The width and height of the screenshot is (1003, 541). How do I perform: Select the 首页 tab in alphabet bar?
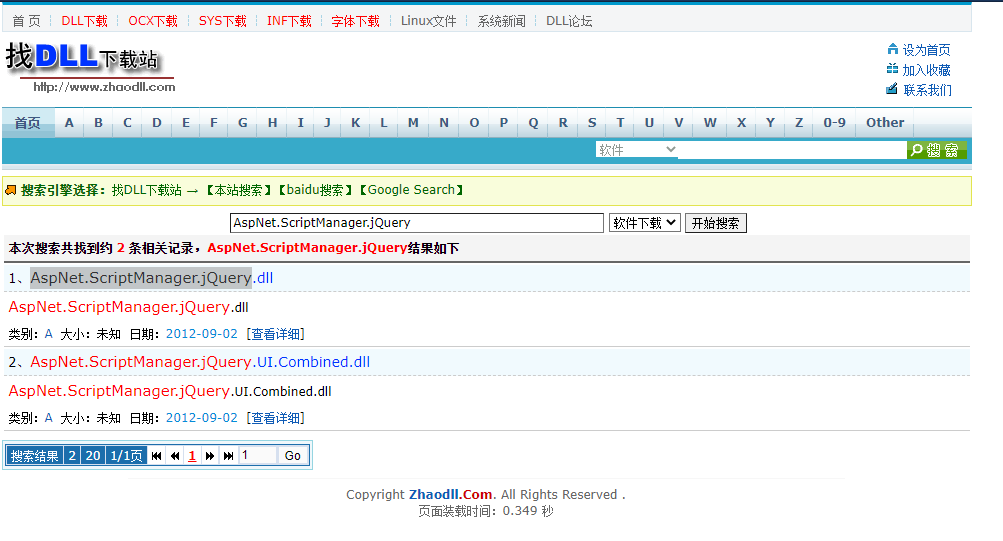click(x=28, y=123)
